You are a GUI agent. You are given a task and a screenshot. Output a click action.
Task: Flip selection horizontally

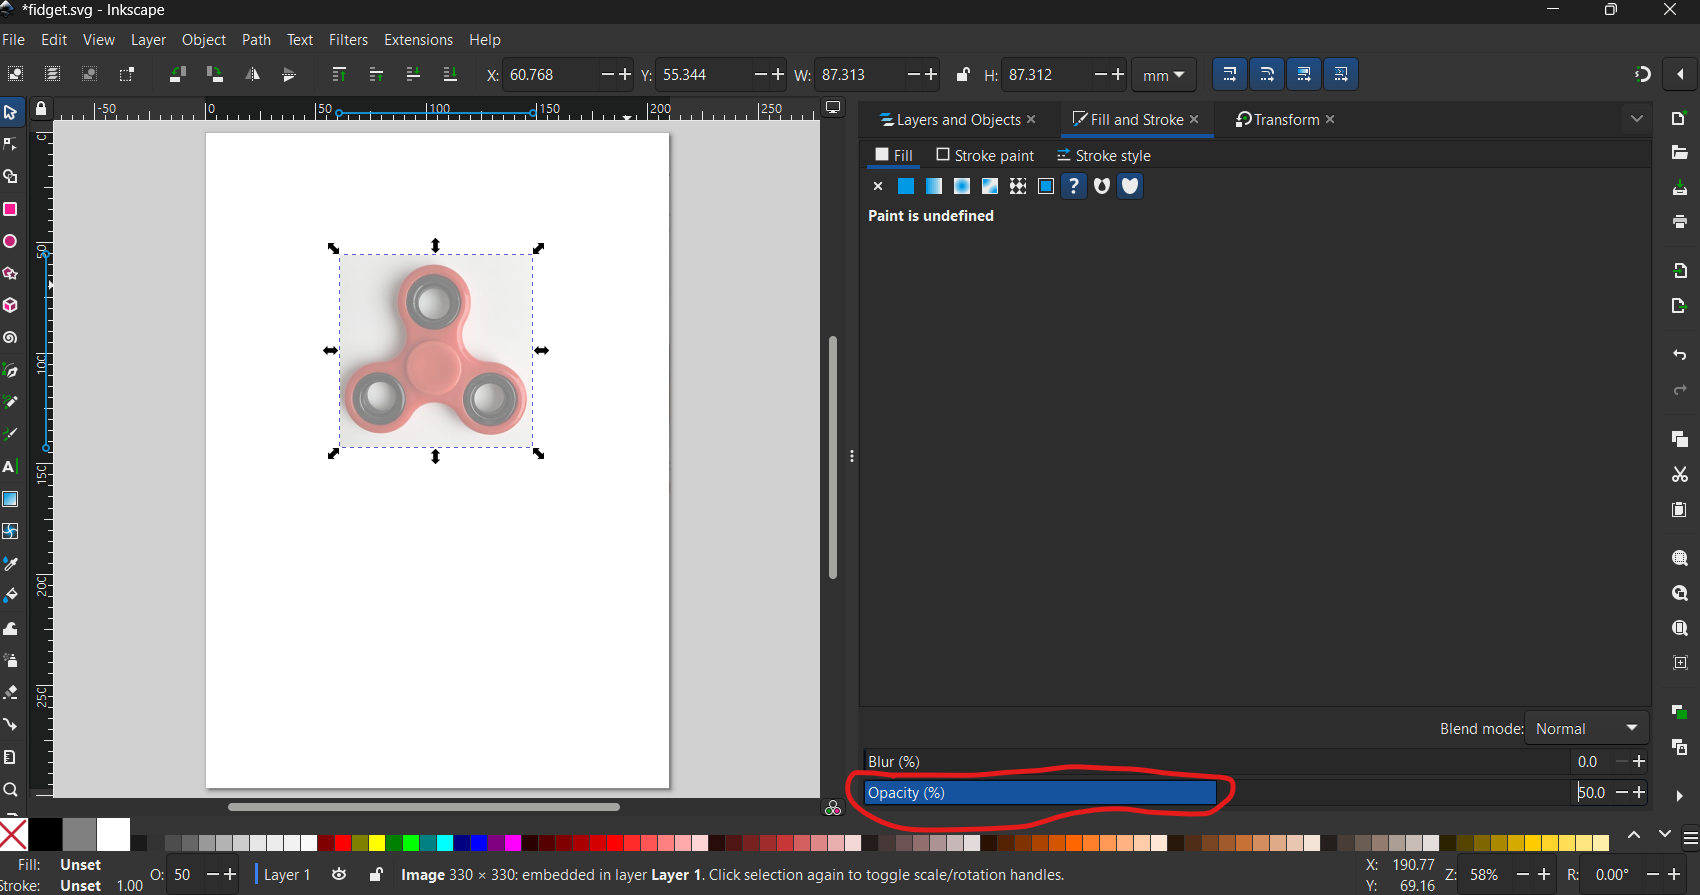252,74
